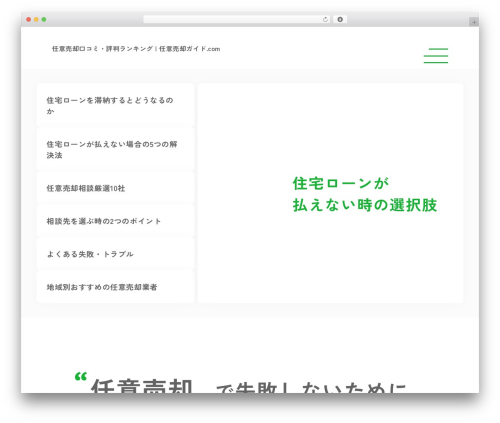Click the green maximize window button

coord(44,20)
